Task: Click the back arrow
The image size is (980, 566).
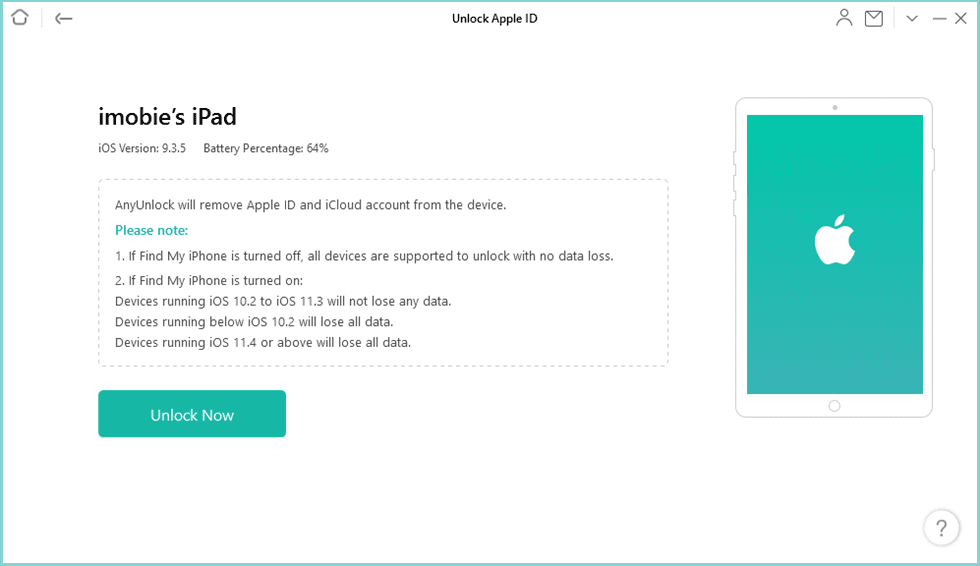Action: [64, 18]
